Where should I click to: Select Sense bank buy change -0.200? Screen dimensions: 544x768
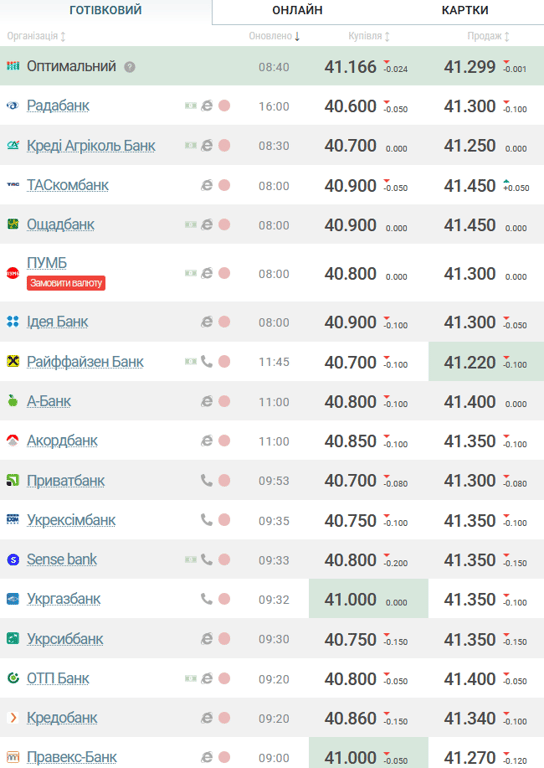[396, 561]
